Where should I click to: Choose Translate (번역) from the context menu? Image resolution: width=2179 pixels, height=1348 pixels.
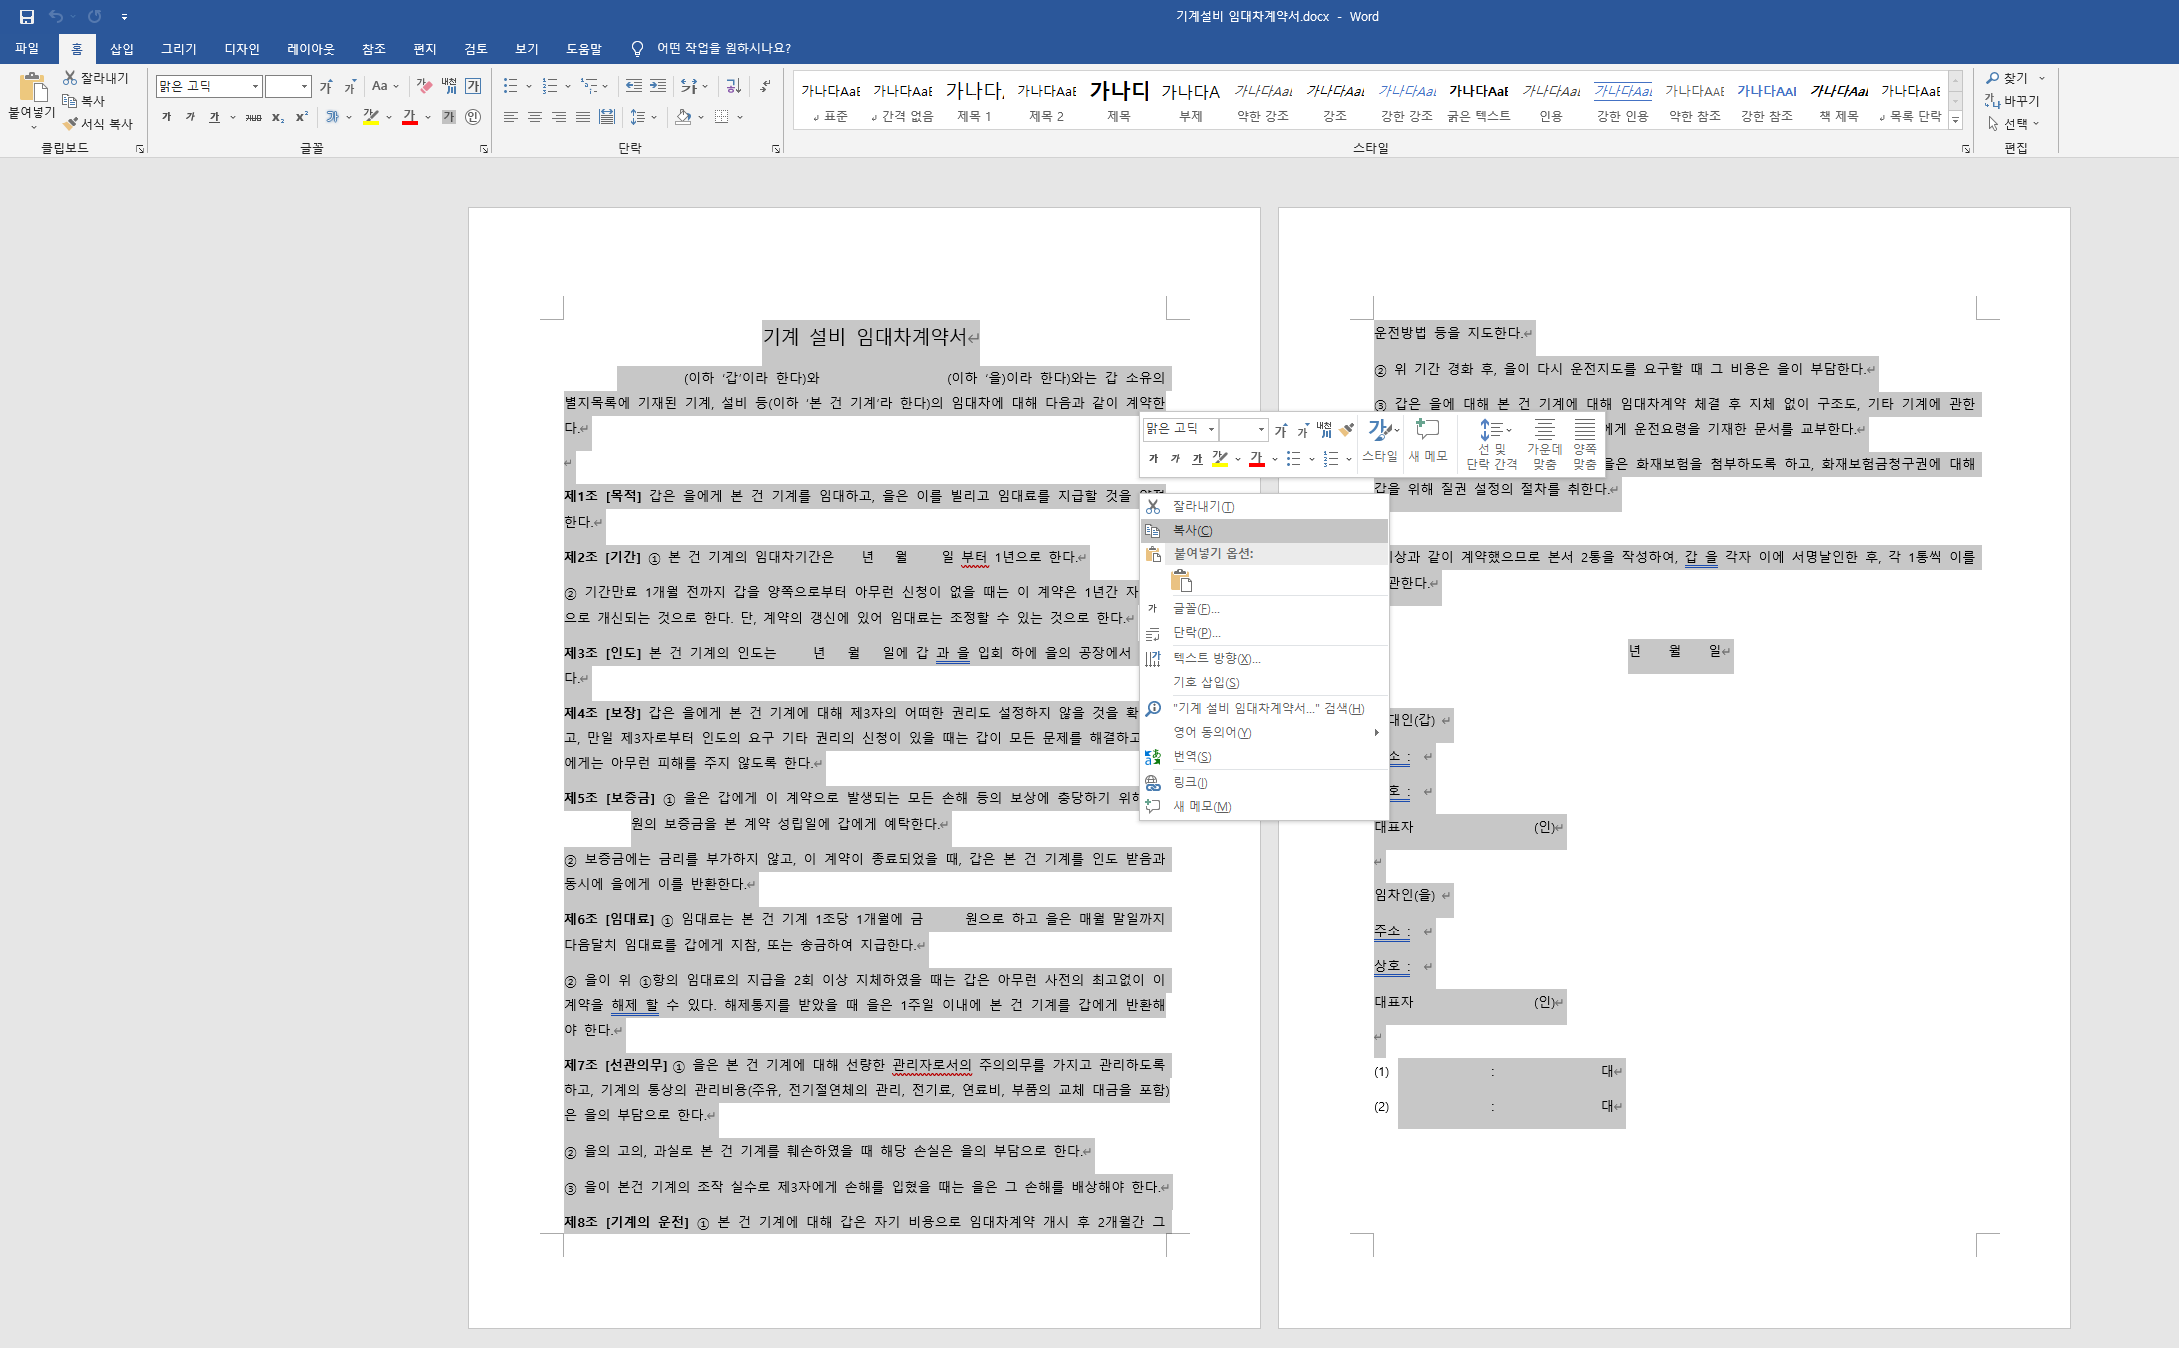point(1264,757)
